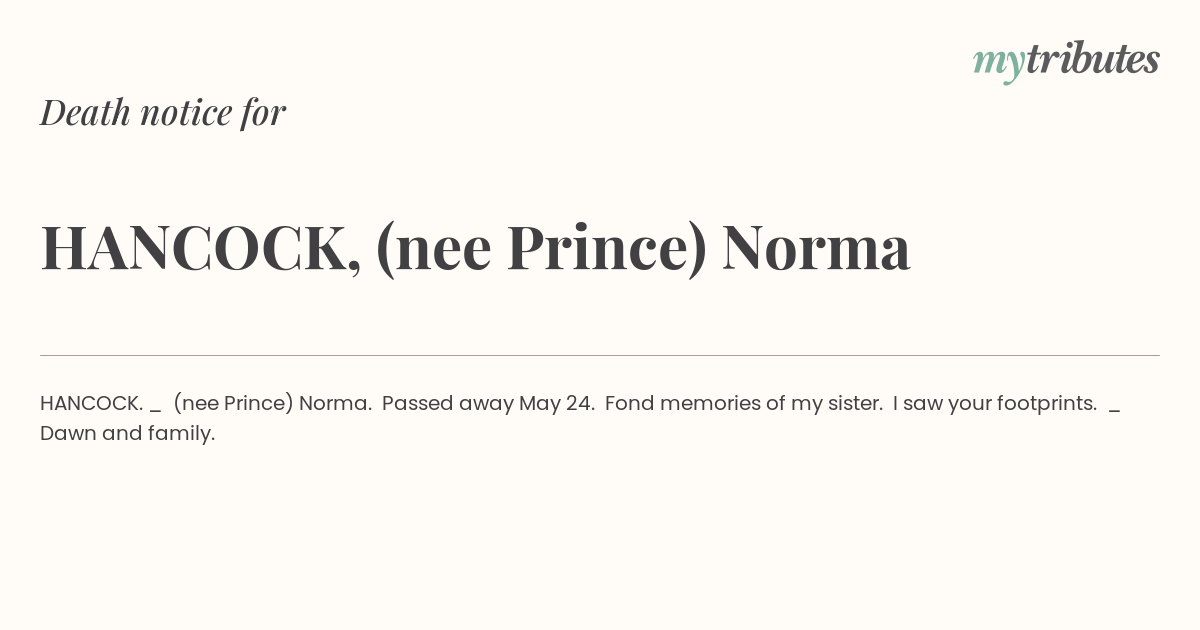Click the large "HANCOCK," heading word

tap(201, 248)
